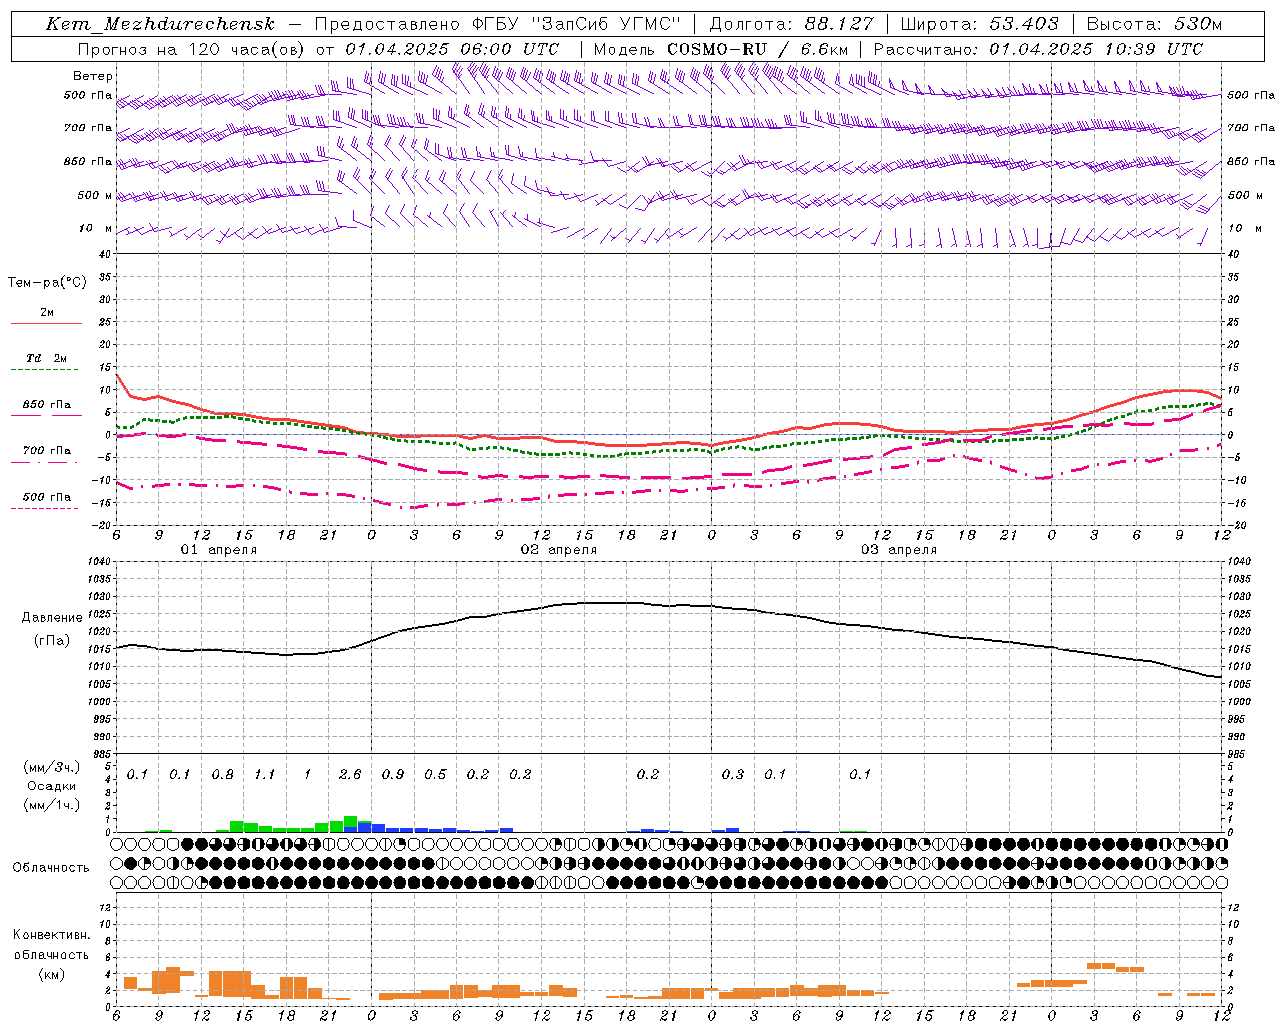Image resolution: width=1280 pixels, height=1024 pixels.
Task: Click the 'Высота: 530м' elevation text
Action: click(1153, 24)
